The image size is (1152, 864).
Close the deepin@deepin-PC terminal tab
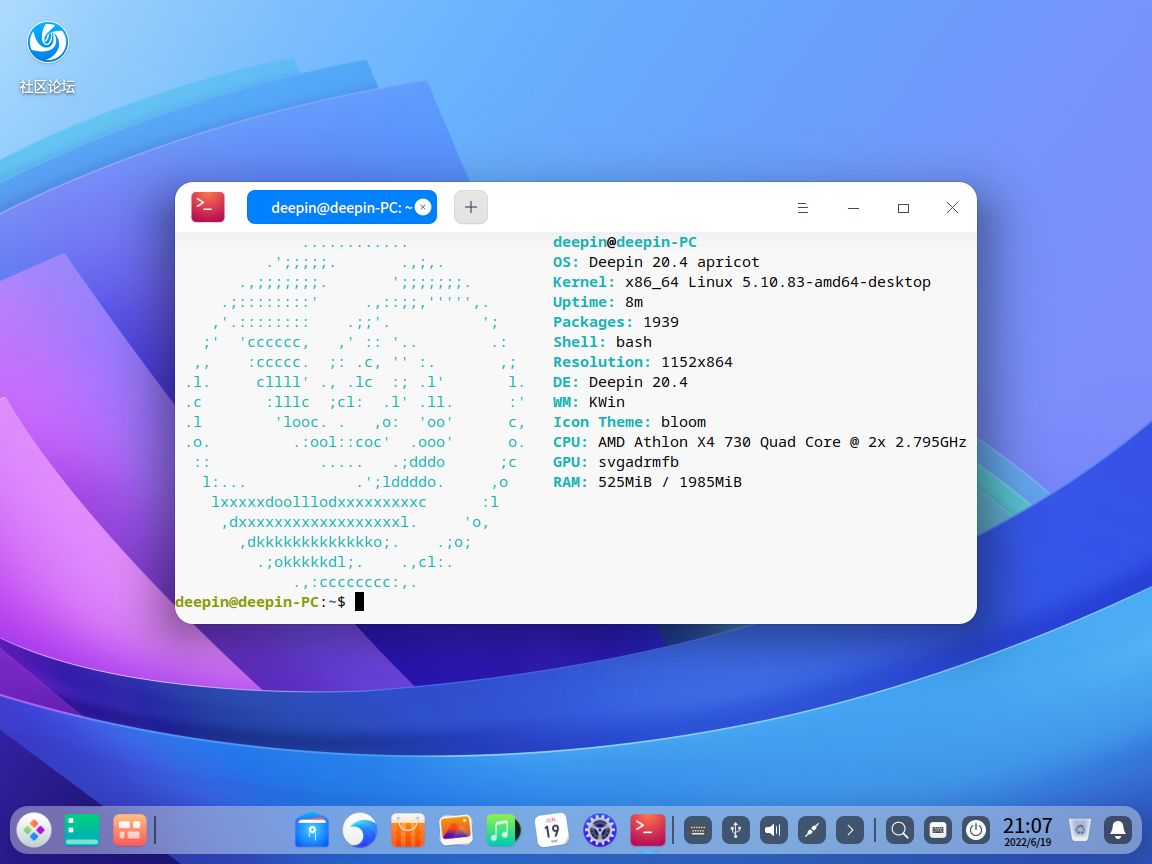tap(423, 207)
